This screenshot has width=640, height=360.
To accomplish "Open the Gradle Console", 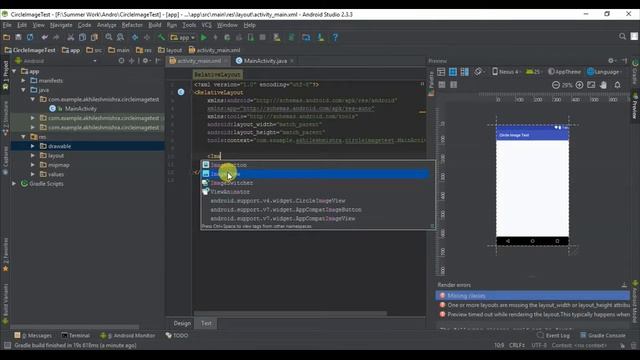I will click(603, 336).
